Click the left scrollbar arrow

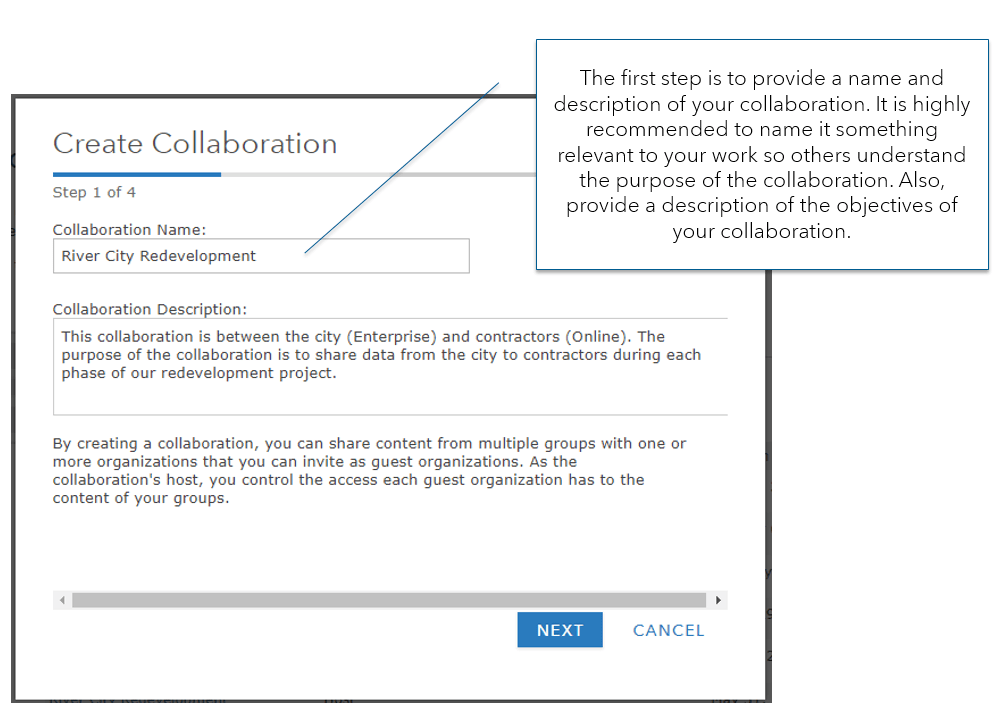tap(61, 599)
